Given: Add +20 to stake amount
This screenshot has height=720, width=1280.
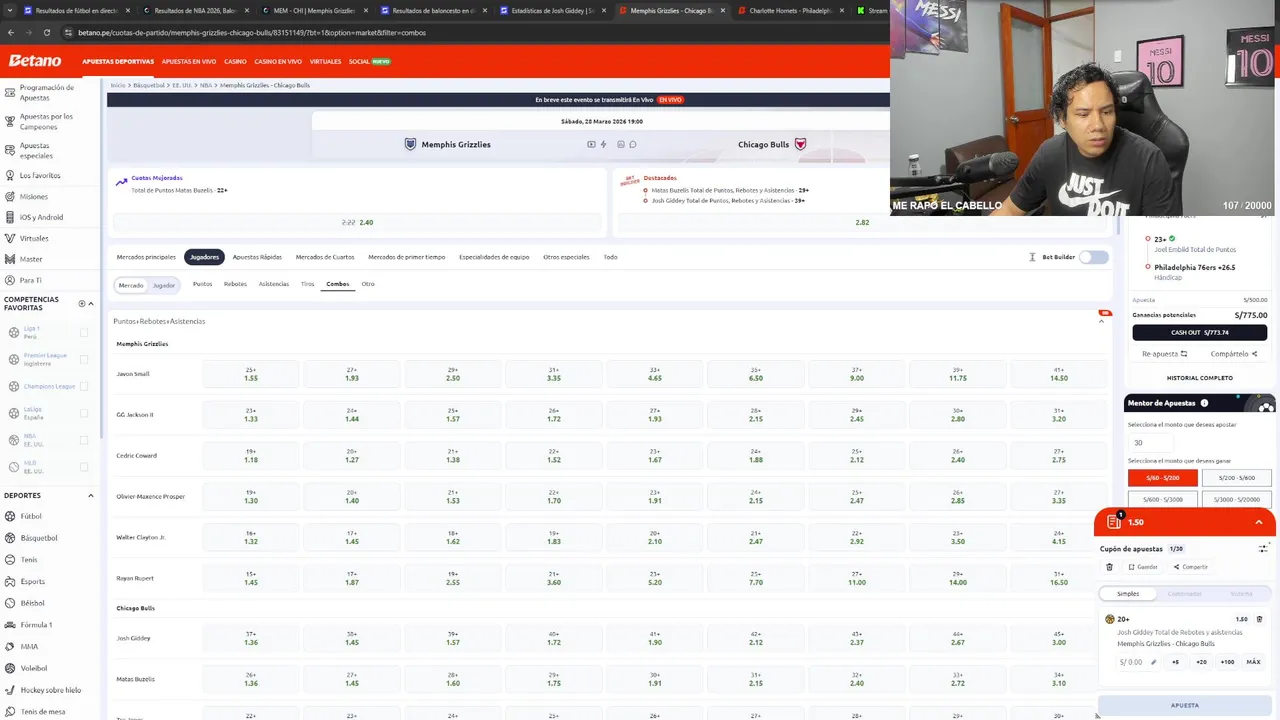Looking at the screenshot, I should tap(1201, 662).
